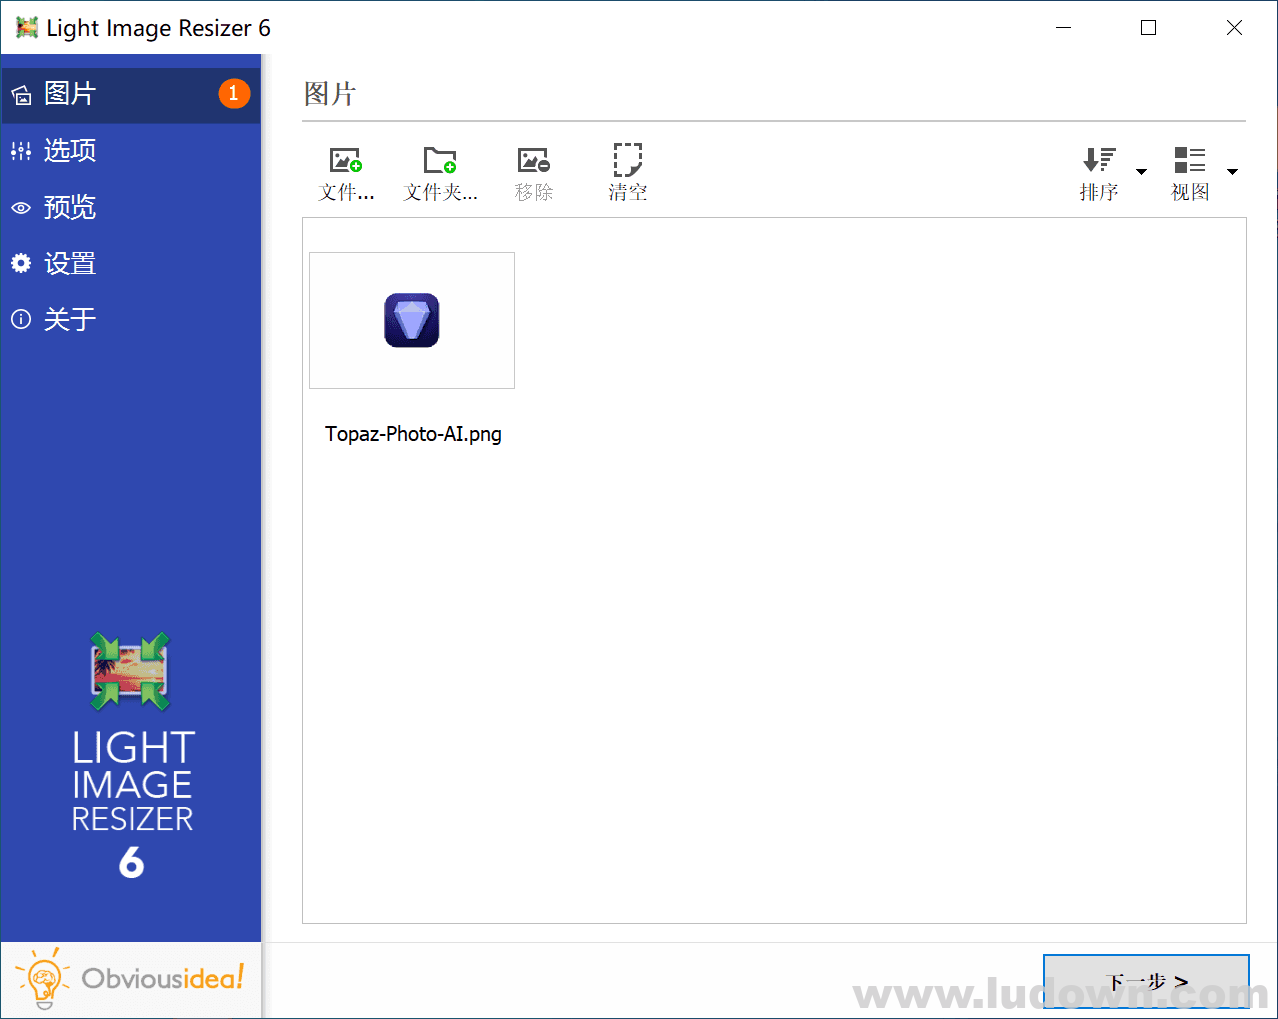Open the 设置 (Settings) sidebar tab
Image resolution: width=1278 pixels, height=1019 pixels.
point(130,264)
